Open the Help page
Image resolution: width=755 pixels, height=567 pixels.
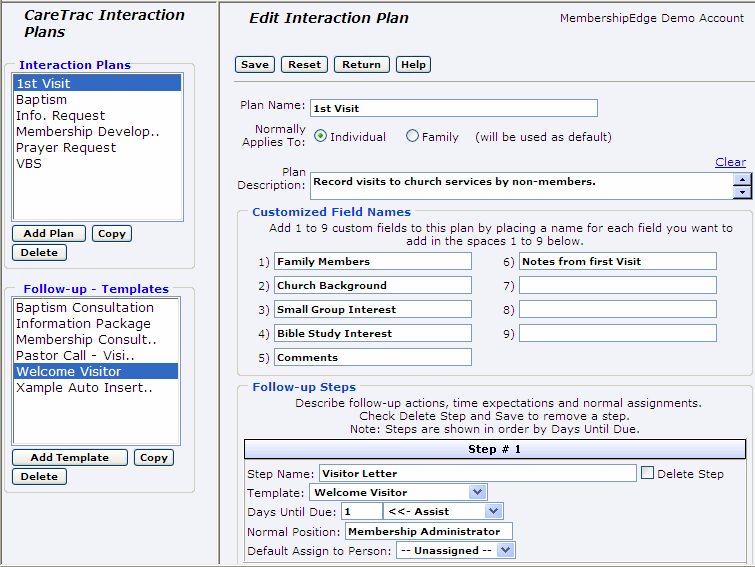[x=412, y=65]
